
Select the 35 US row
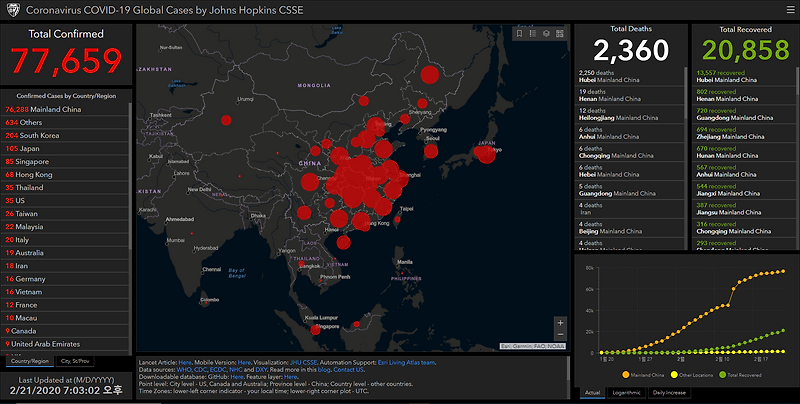tap(67, 200)
